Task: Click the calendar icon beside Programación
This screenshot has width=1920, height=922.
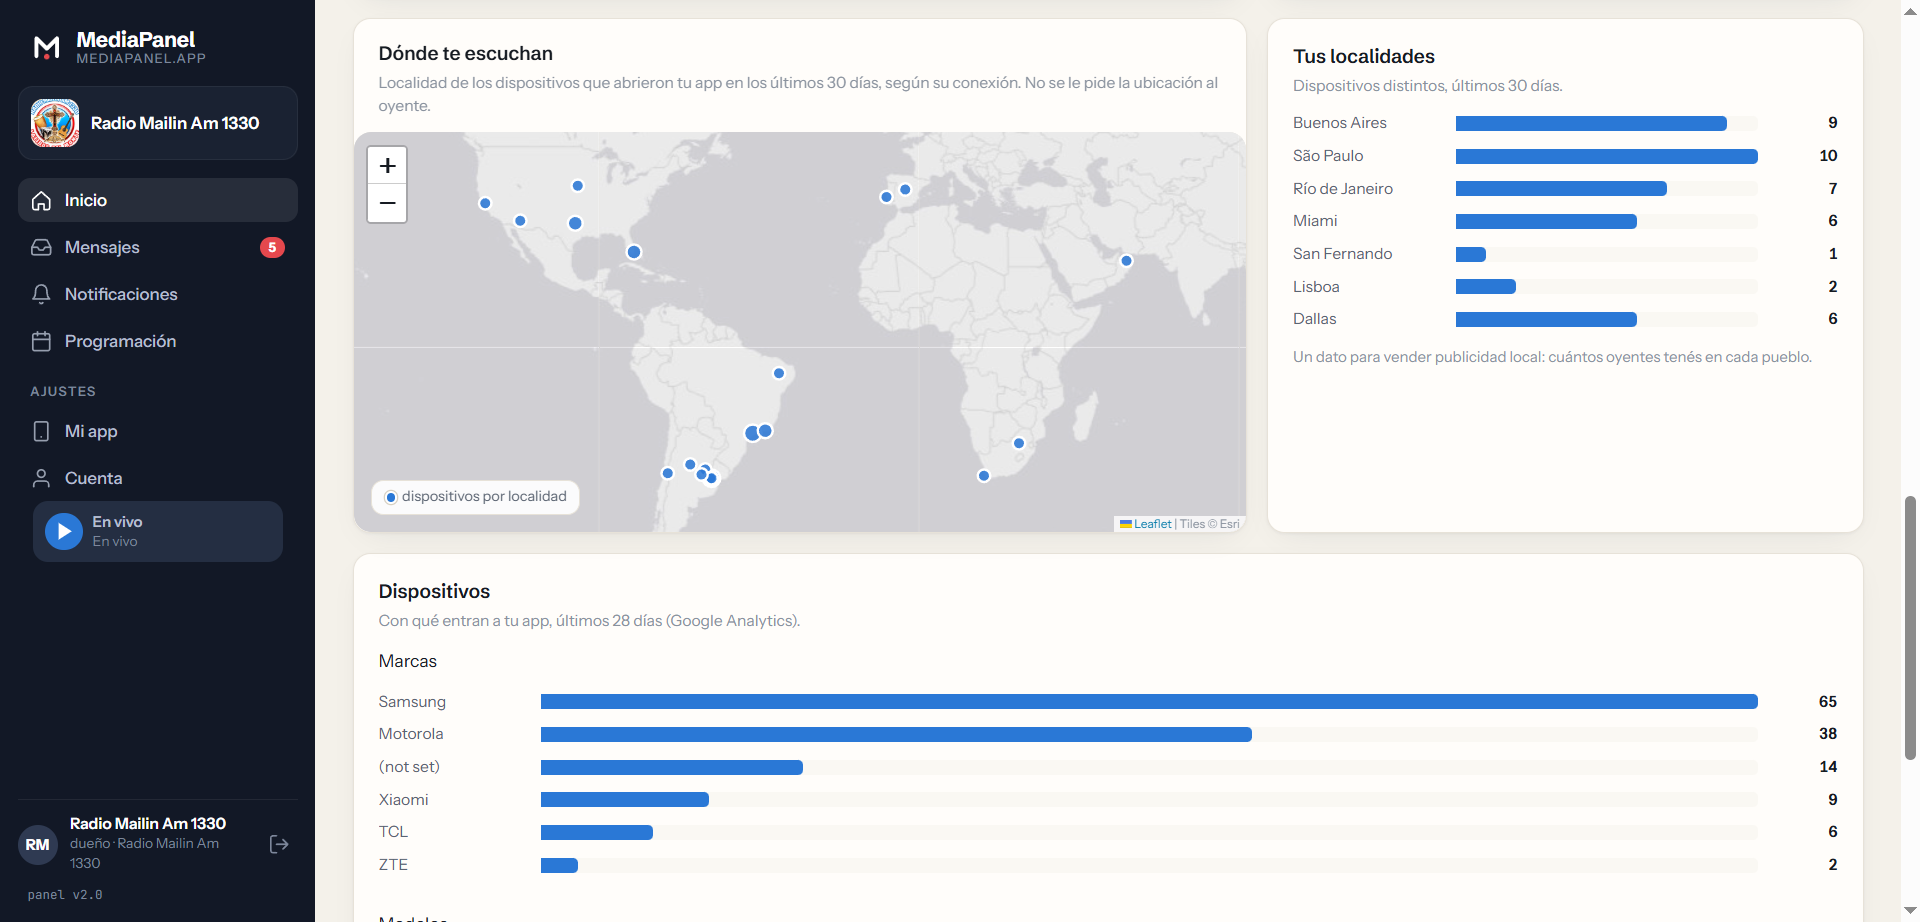Action: pyautogui.click(x=41, y=341)
